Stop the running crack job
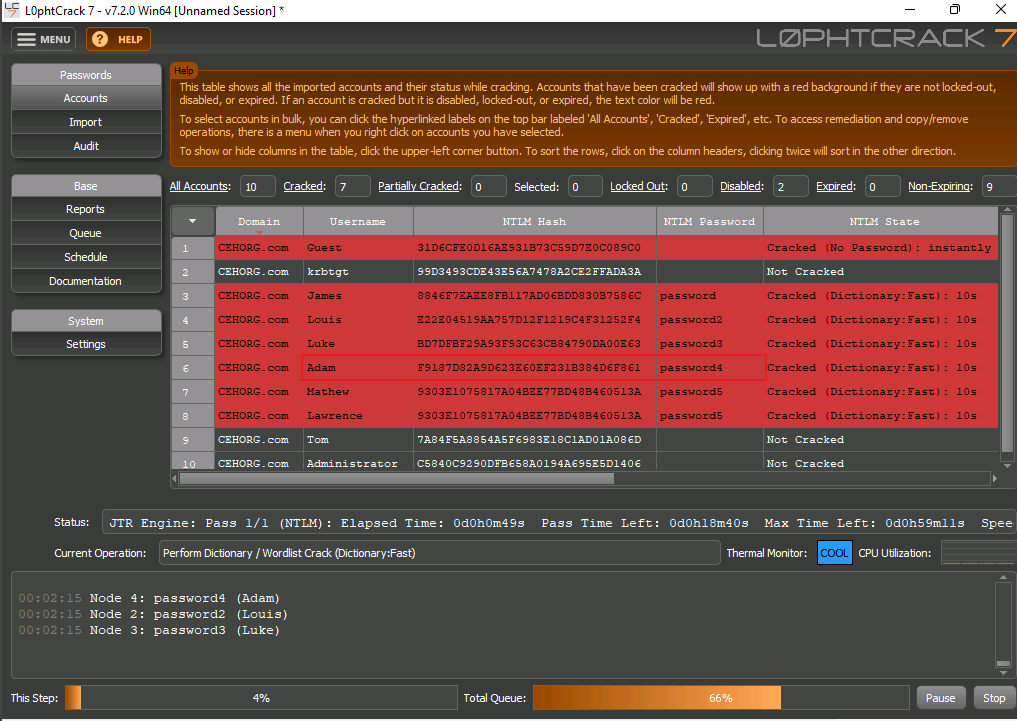Viewport: 1017px width, 721px height. click(x=993, y=698)
